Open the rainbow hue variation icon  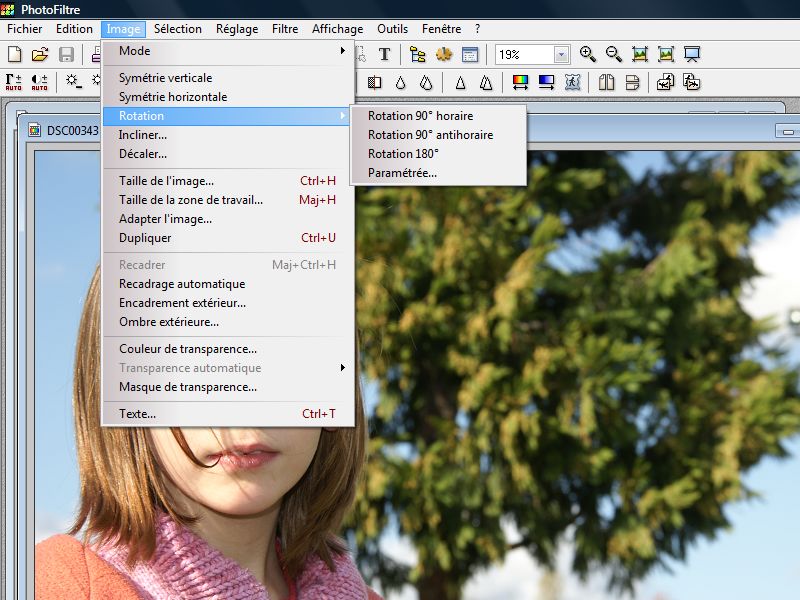pyautogui.click(x=520, y=82)
